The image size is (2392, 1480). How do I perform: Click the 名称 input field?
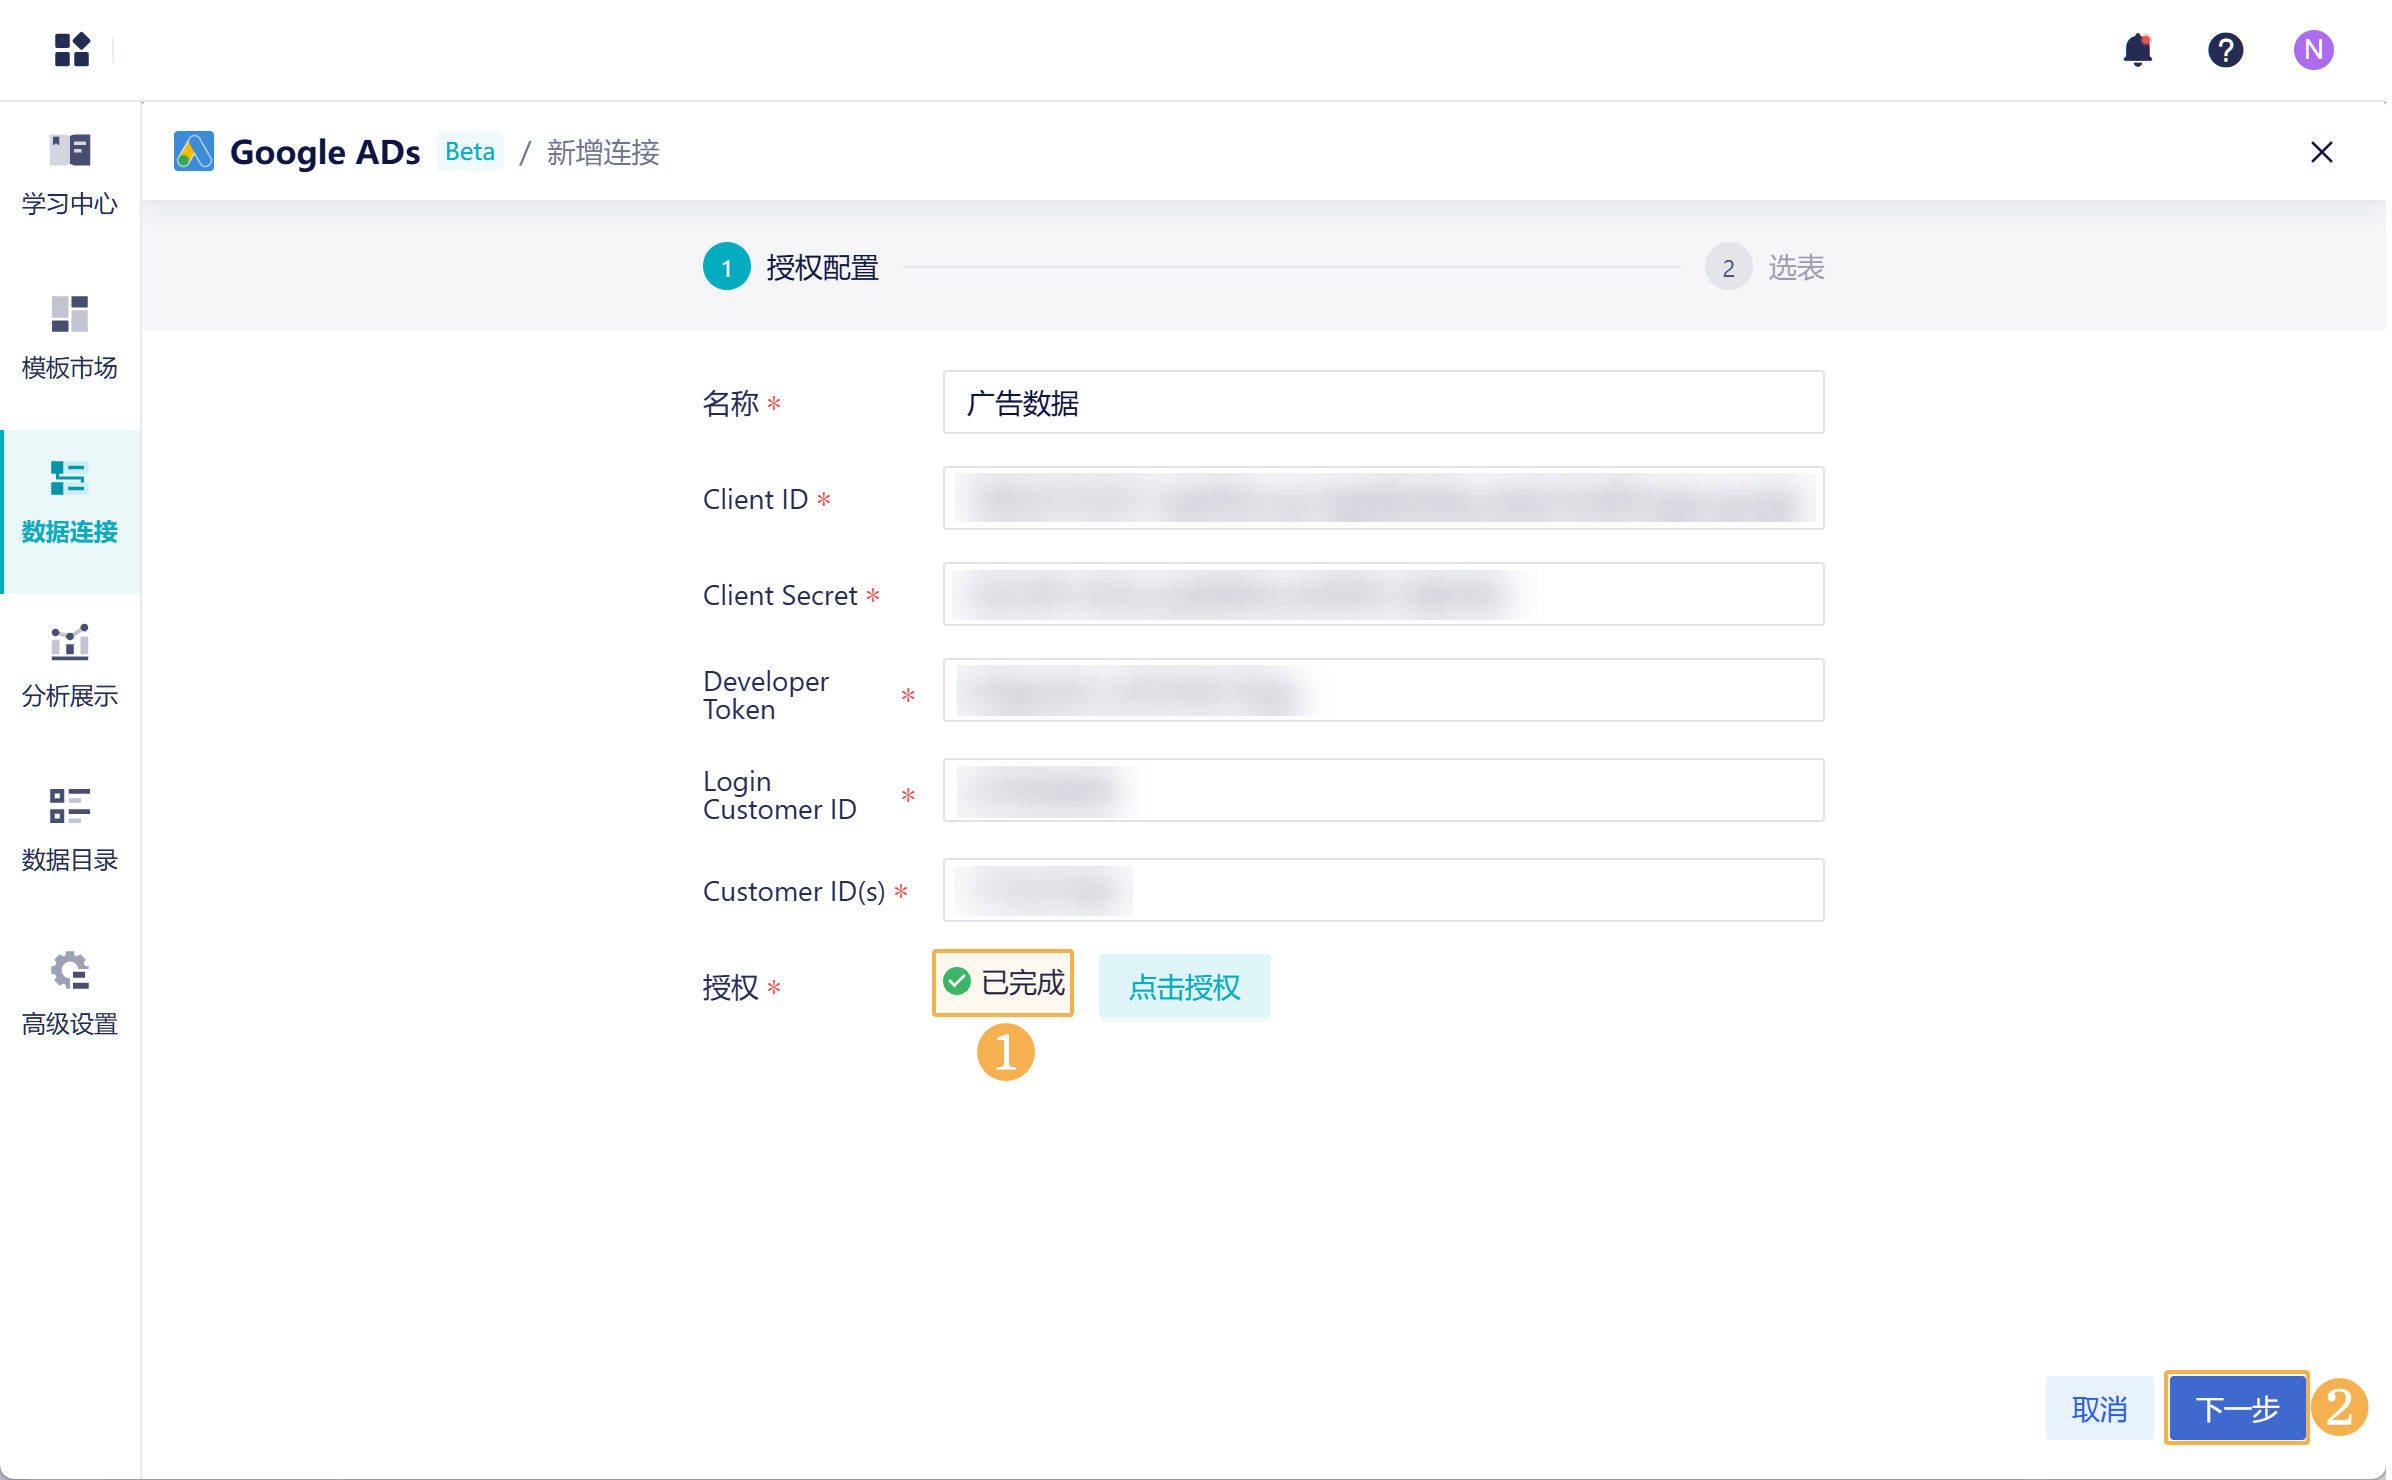coord(1383,403)
